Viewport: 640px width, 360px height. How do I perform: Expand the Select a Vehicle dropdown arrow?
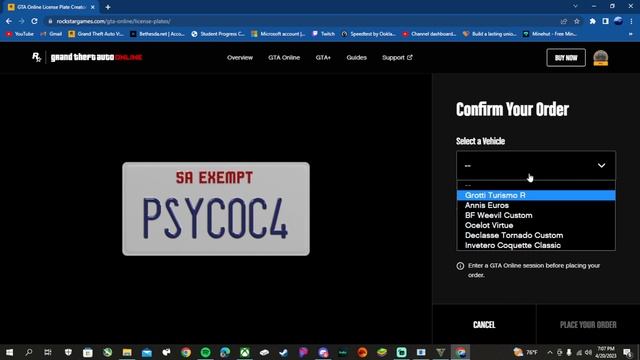[x=601, y=165]
